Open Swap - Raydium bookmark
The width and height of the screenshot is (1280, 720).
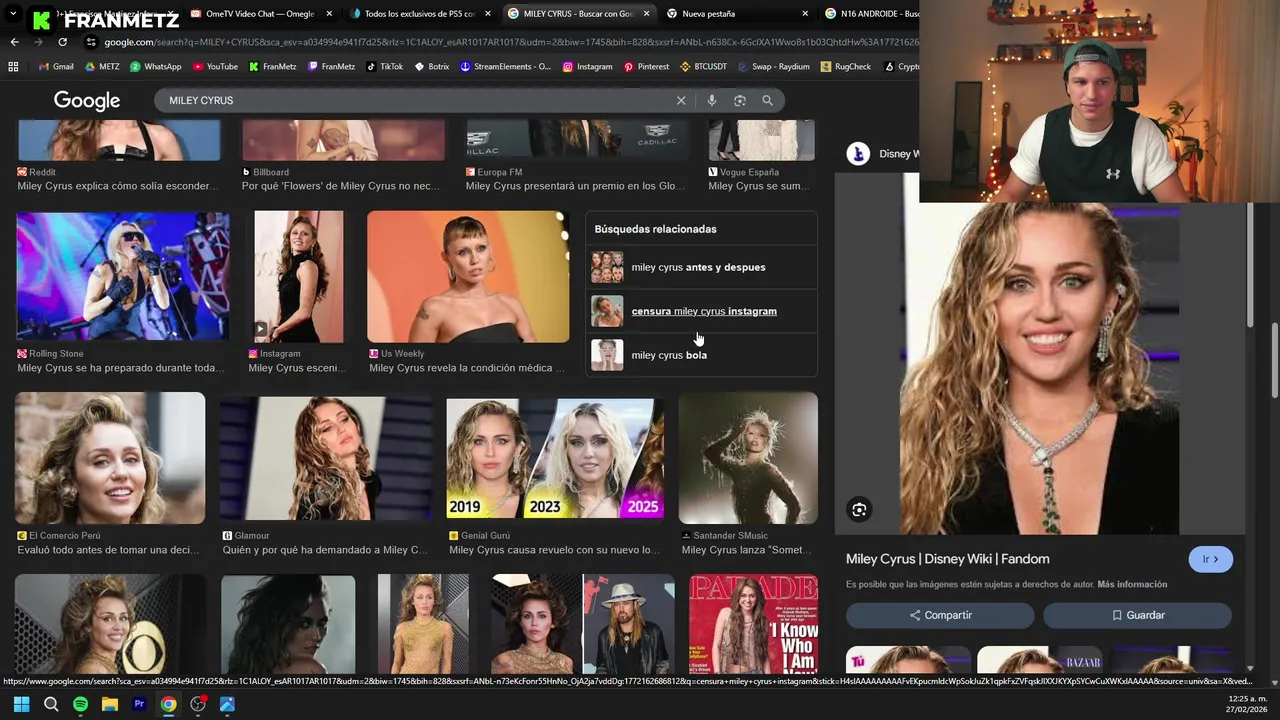click(x=773, y=67)
